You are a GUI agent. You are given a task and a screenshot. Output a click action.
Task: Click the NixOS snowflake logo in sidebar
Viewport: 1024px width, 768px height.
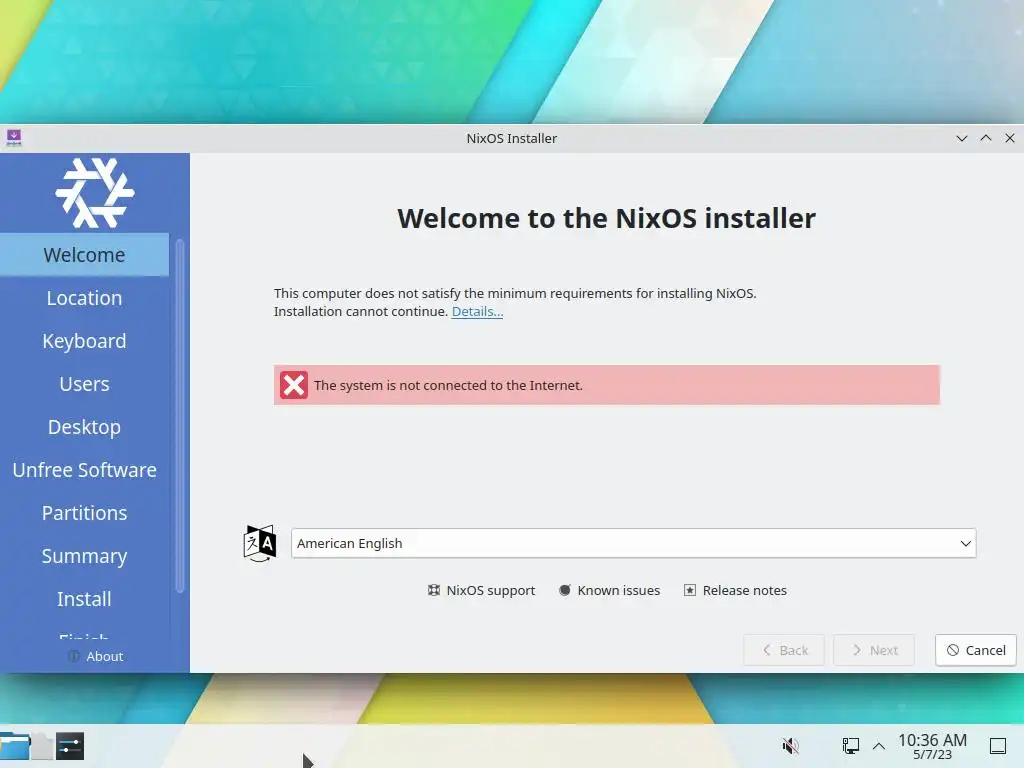point(95,193)
